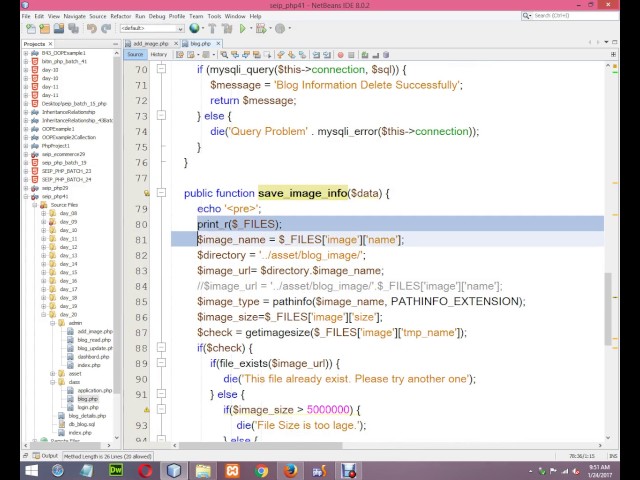Screen dimensions: 640x480
Task: Click the Windows Start button
Action: pos(31,470)
